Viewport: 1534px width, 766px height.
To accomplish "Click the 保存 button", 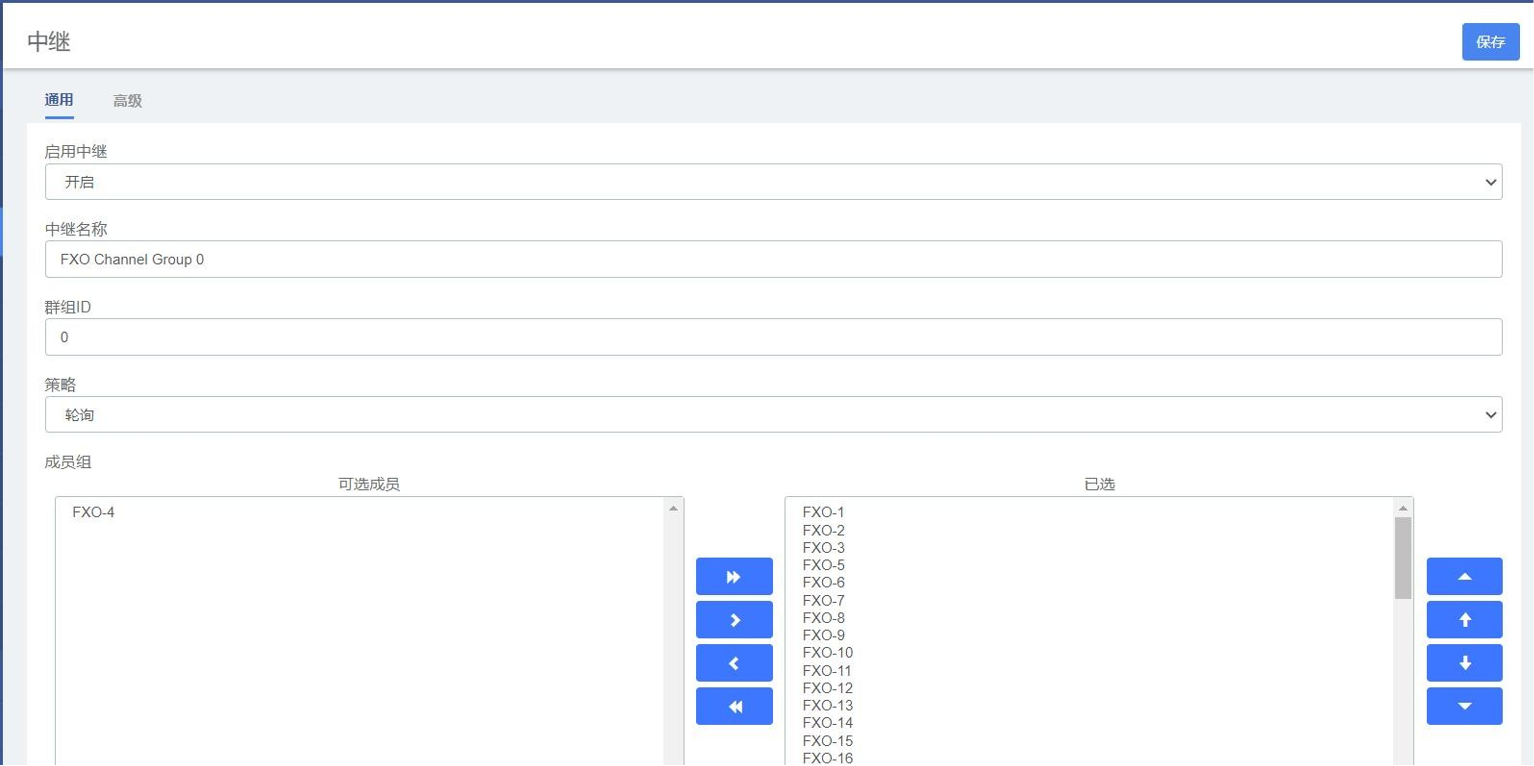I will (1490, 42).
